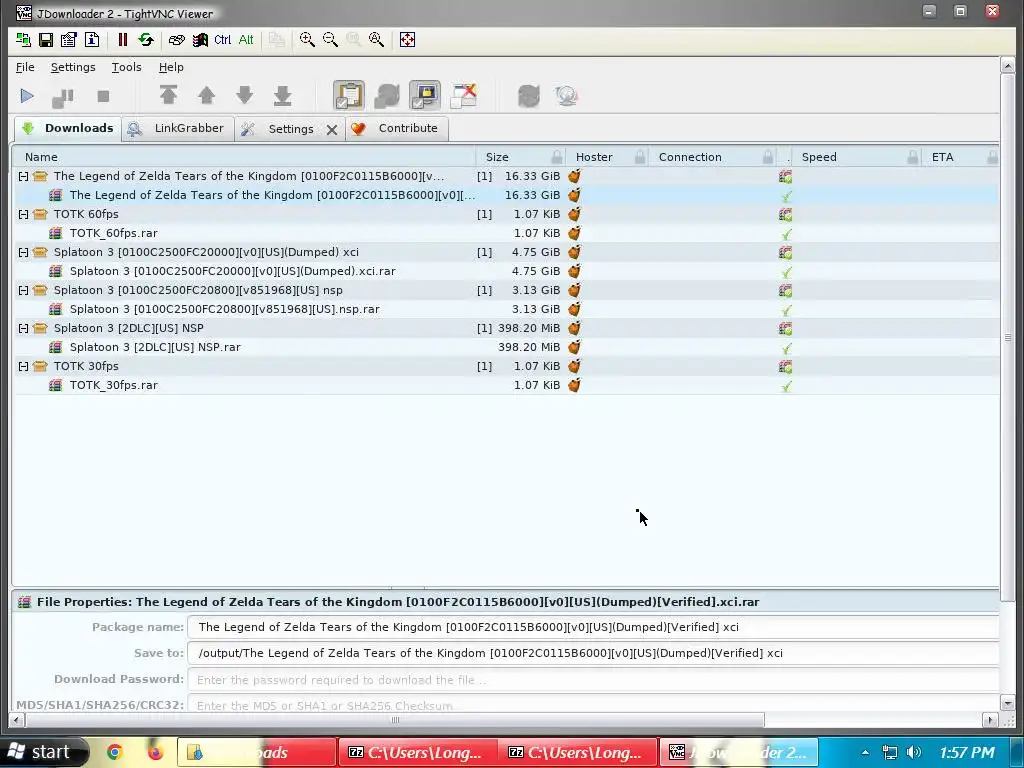Click the update check icon
Viewport: 1024px width, 768px height.
[567, 96]
